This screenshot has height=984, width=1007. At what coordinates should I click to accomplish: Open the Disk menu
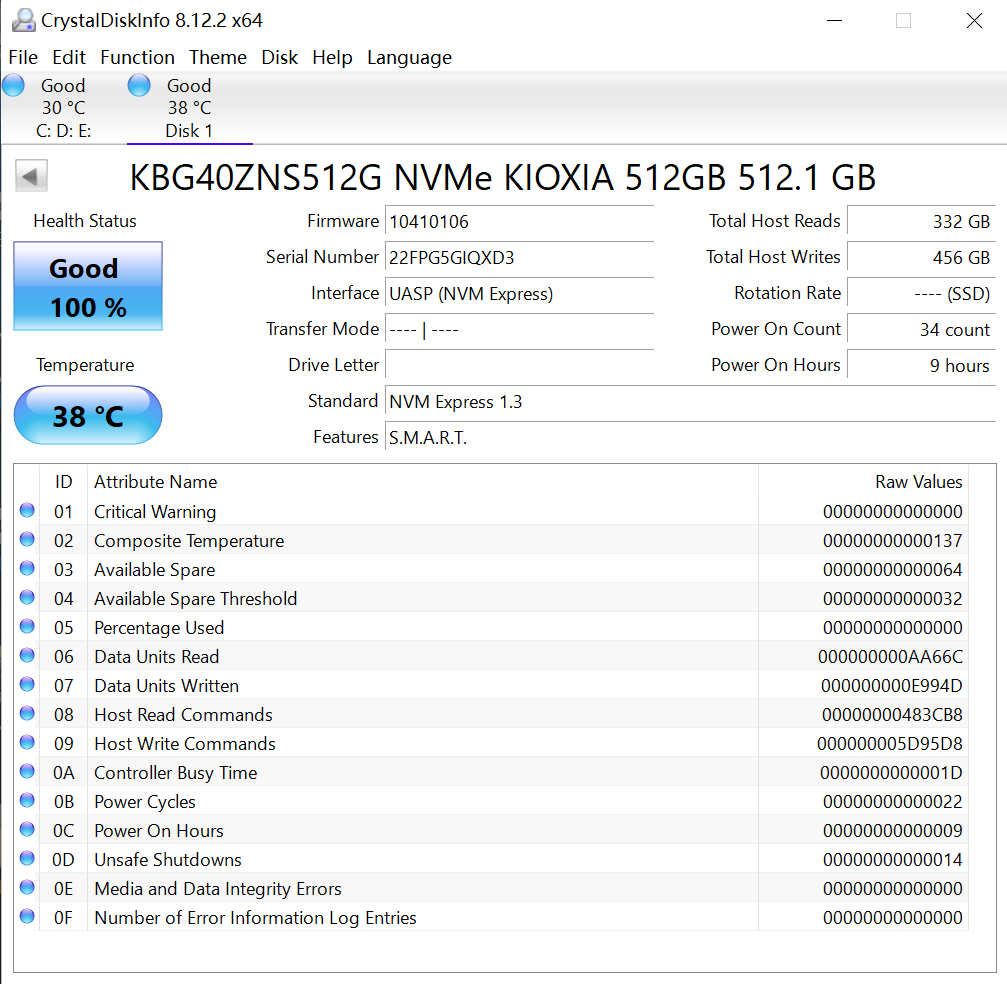click(x=279, y=57)
